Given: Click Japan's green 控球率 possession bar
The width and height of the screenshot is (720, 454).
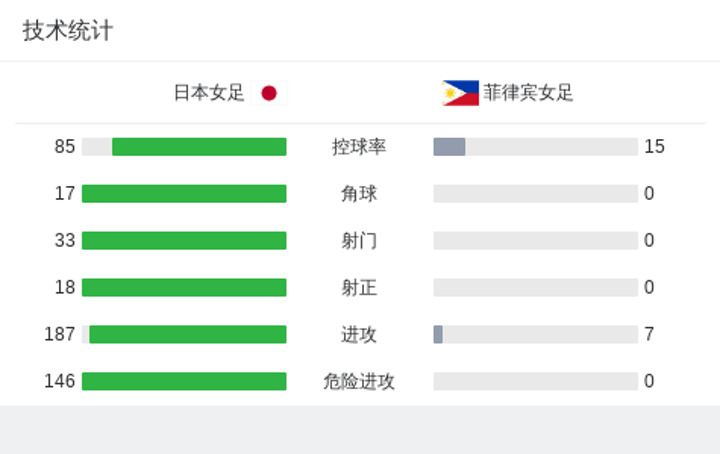Looking at the screenshot, I should tap(199, 147).
